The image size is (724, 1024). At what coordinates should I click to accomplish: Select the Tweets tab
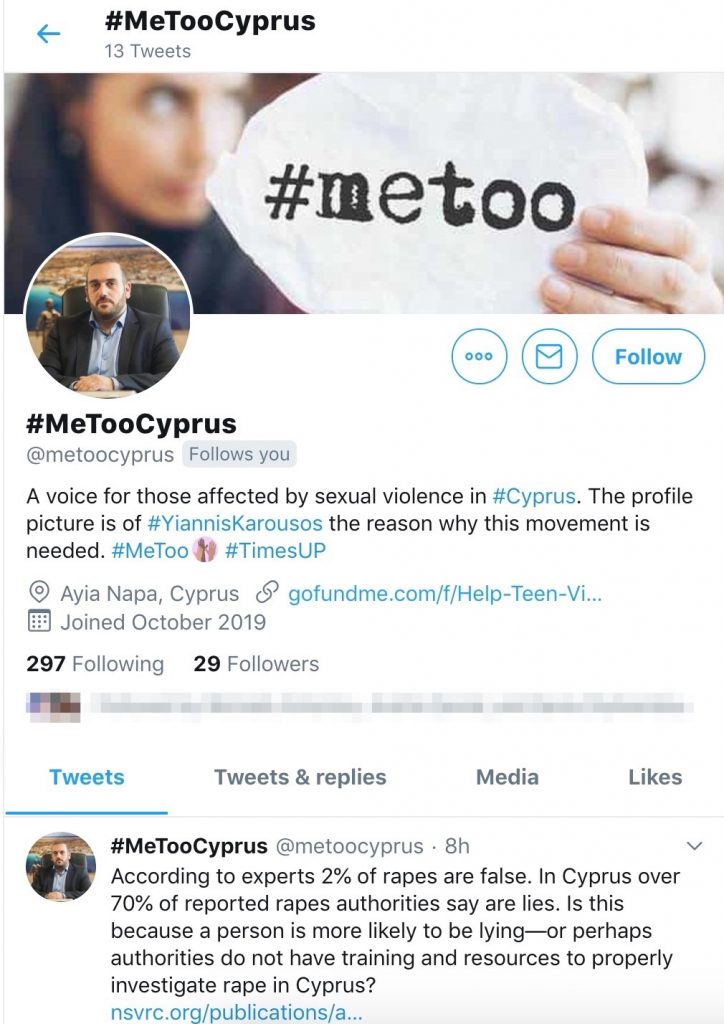tap(87, 777)
